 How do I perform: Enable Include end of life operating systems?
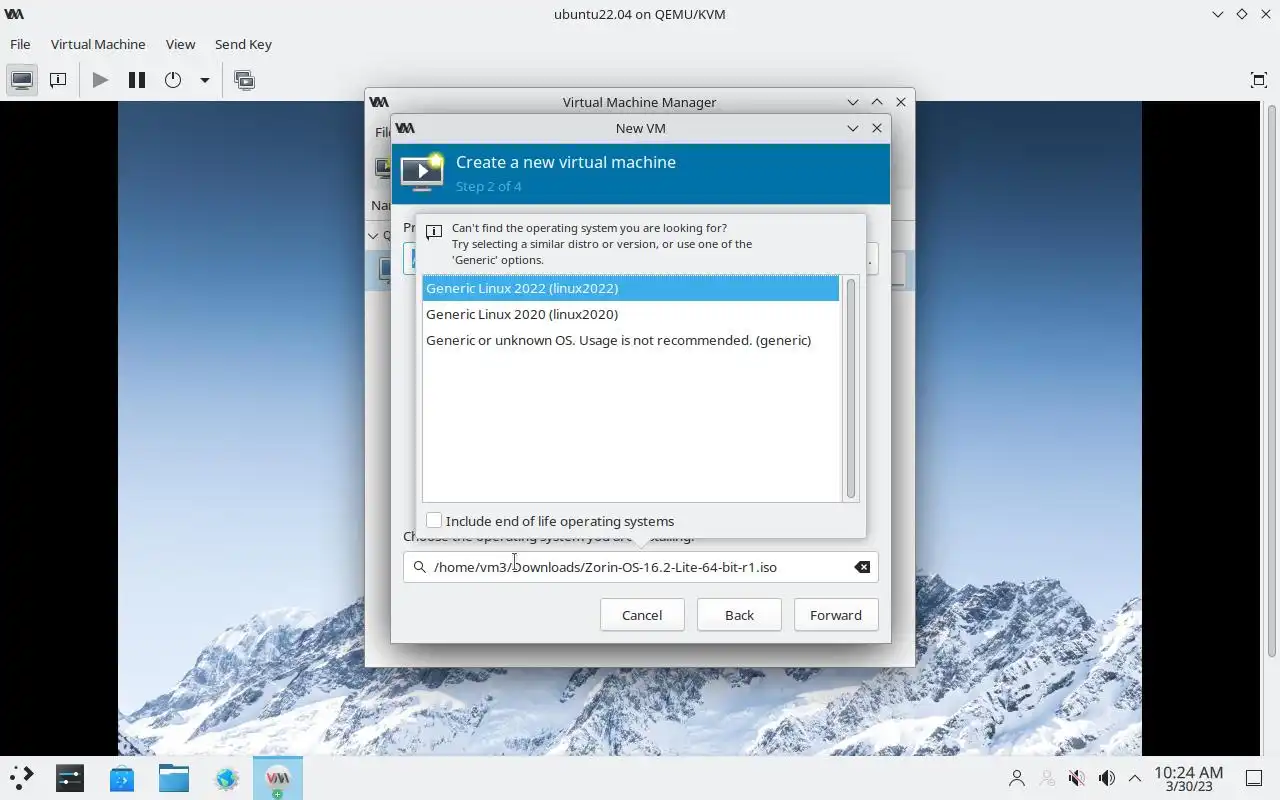point(434,521)
